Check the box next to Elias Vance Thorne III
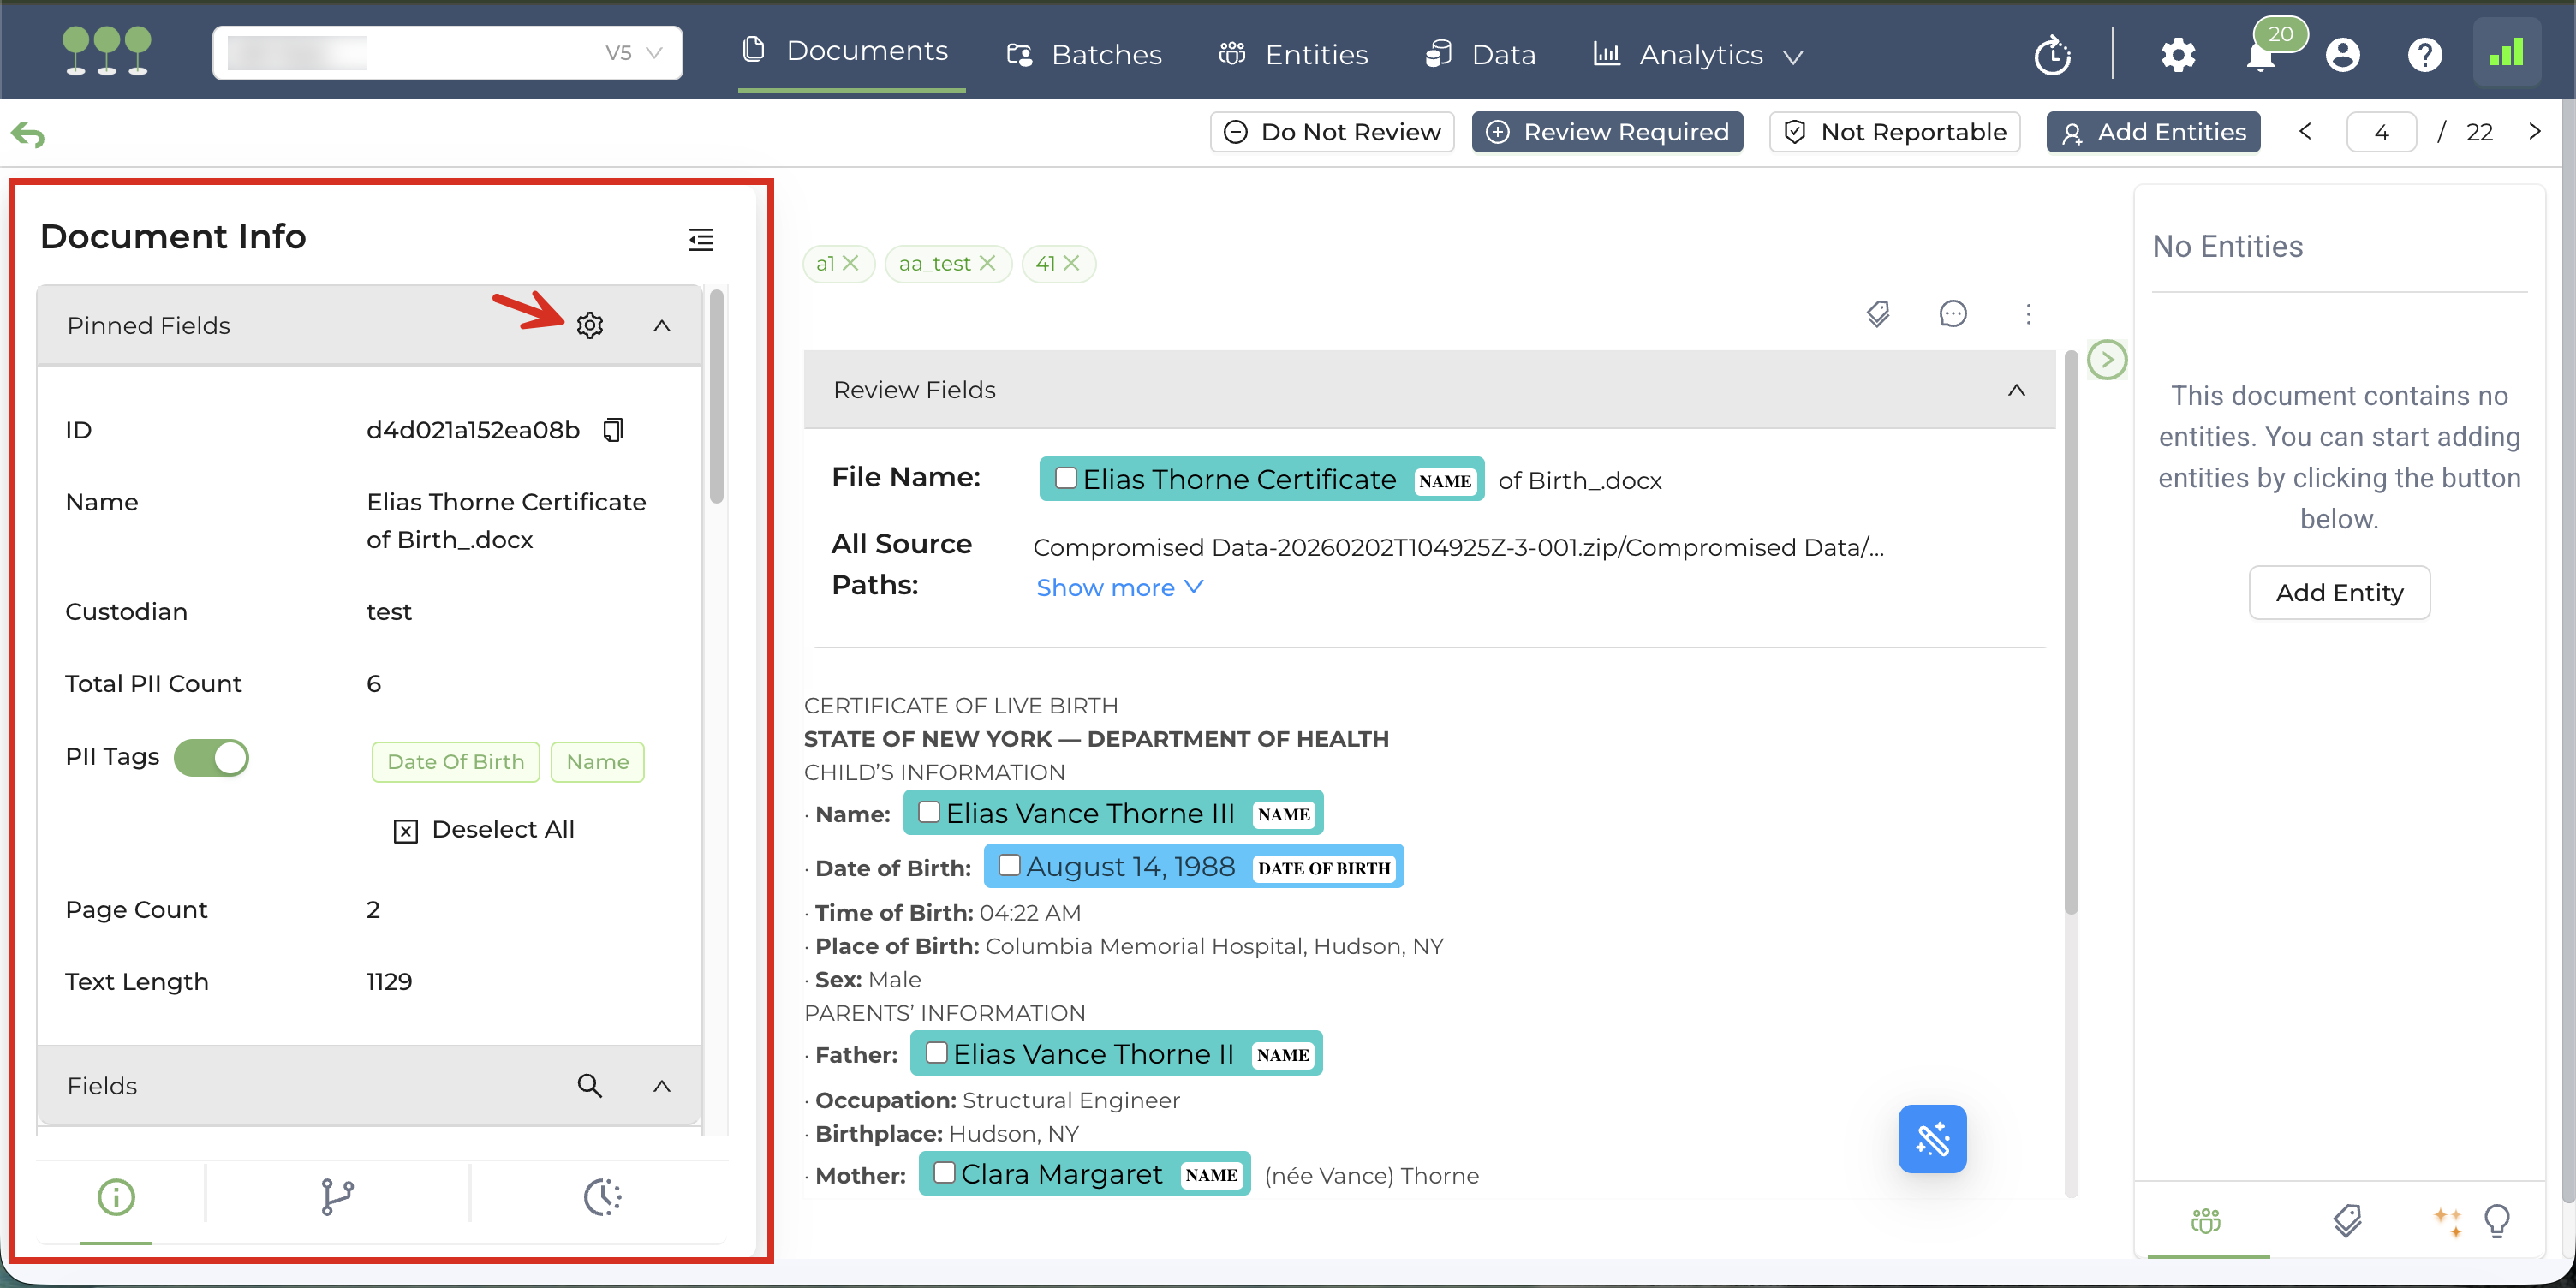 point(928,812)
